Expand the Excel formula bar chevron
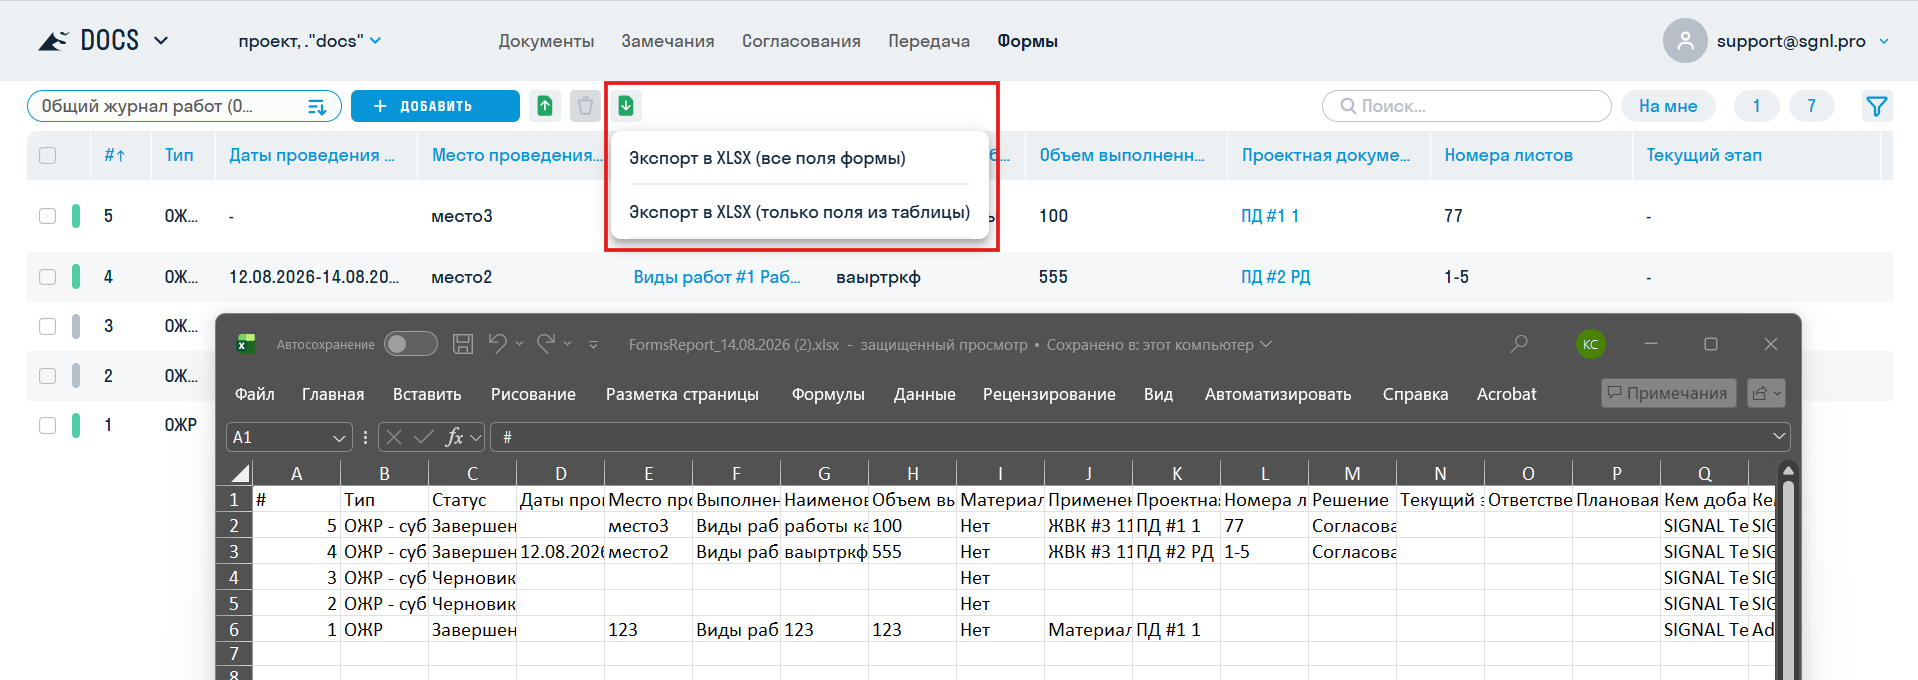The height and width of the screenshot is (680, 1918). tap(1779, 436)
